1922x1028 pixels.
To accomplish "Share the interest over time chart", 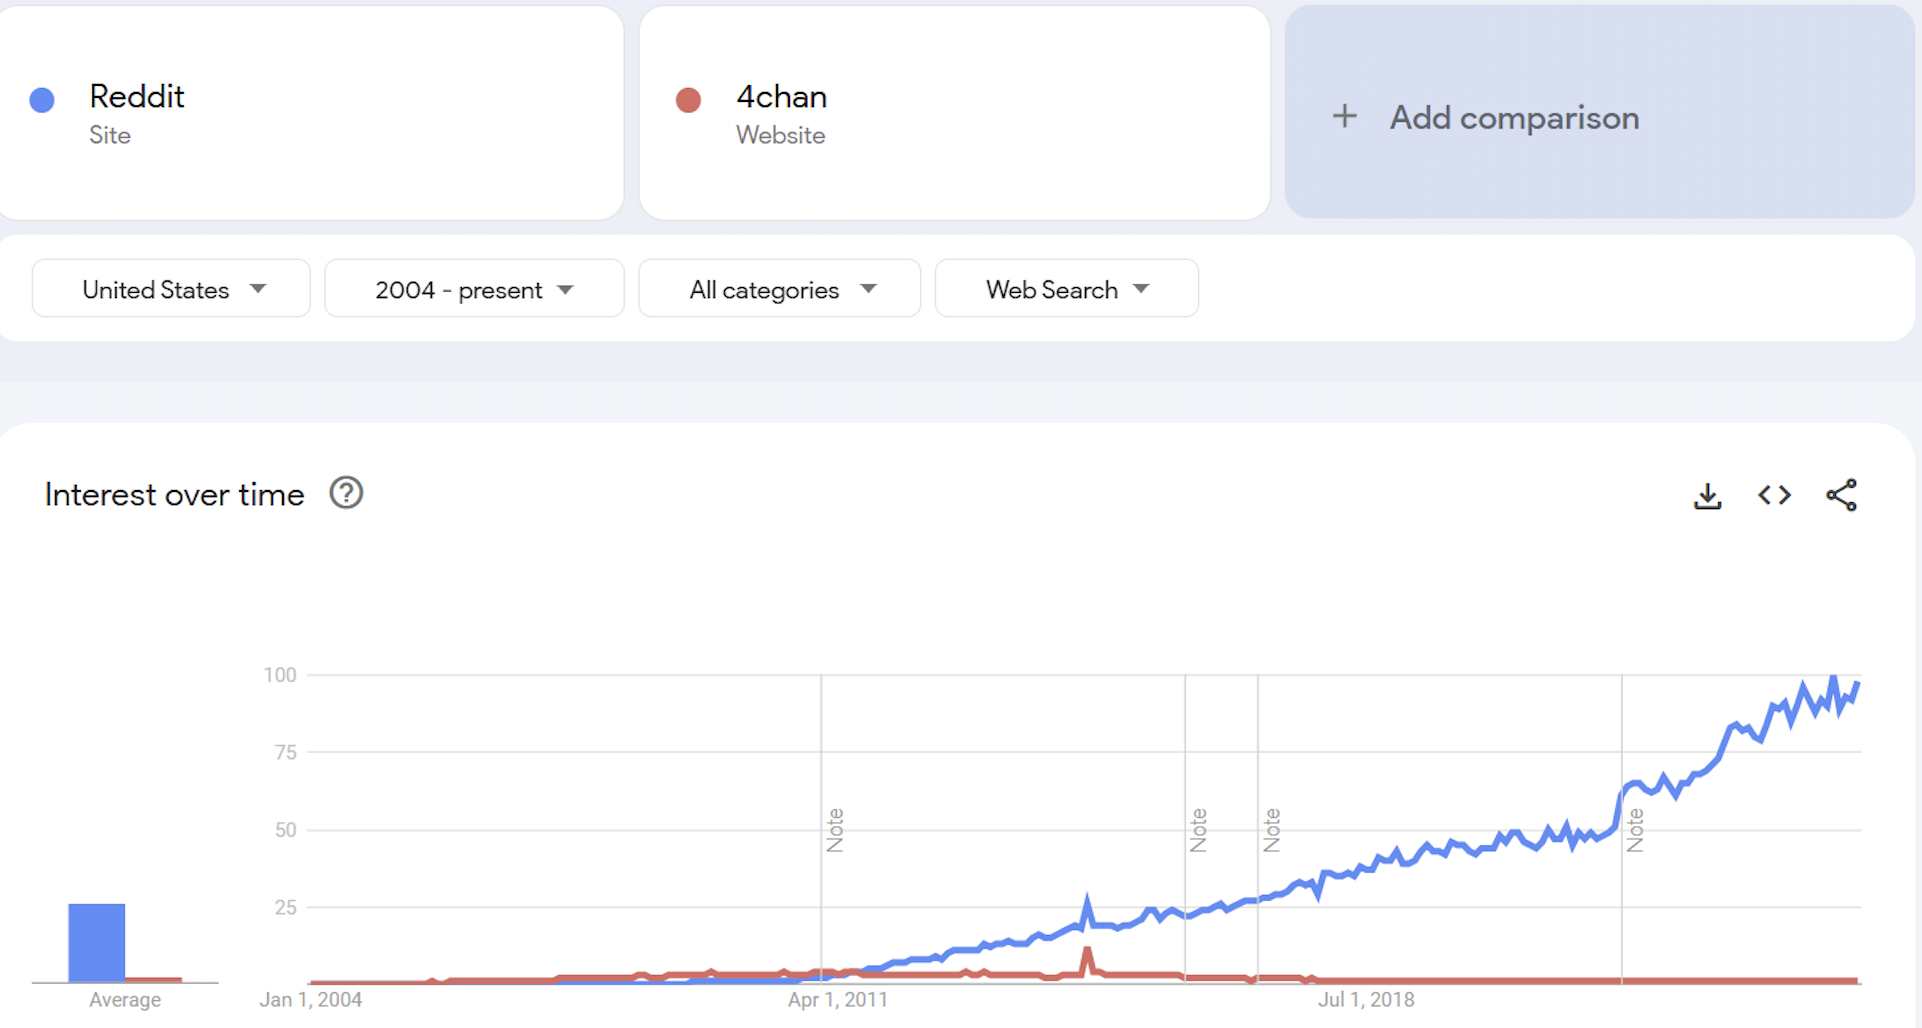I will [1841, 495].
